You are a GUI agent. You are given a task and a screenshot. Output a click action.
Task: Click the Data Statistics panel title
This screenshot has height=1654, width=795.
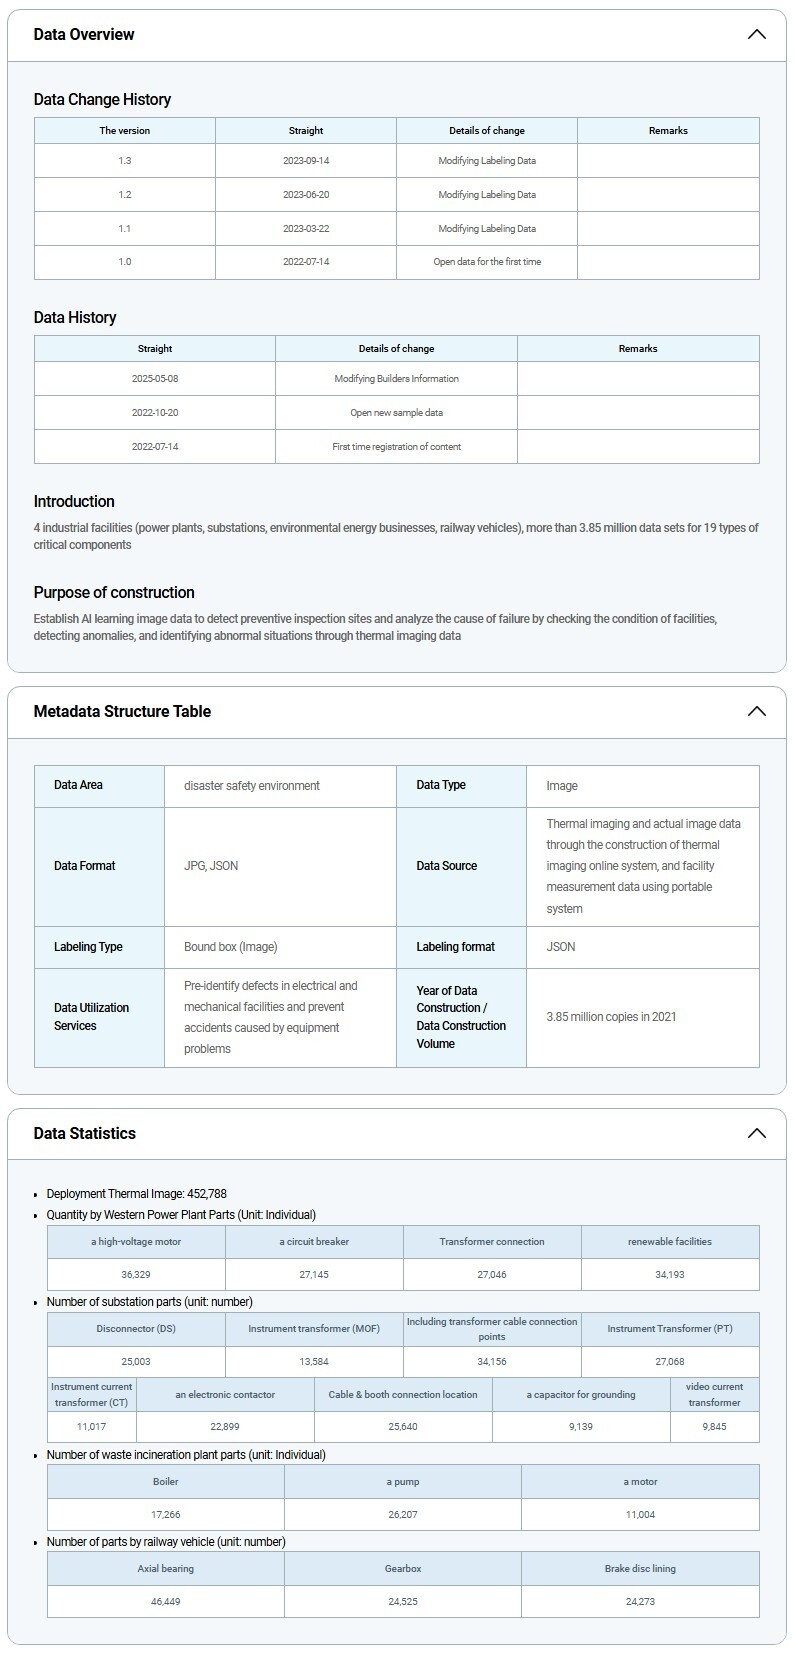point(85,1134)
